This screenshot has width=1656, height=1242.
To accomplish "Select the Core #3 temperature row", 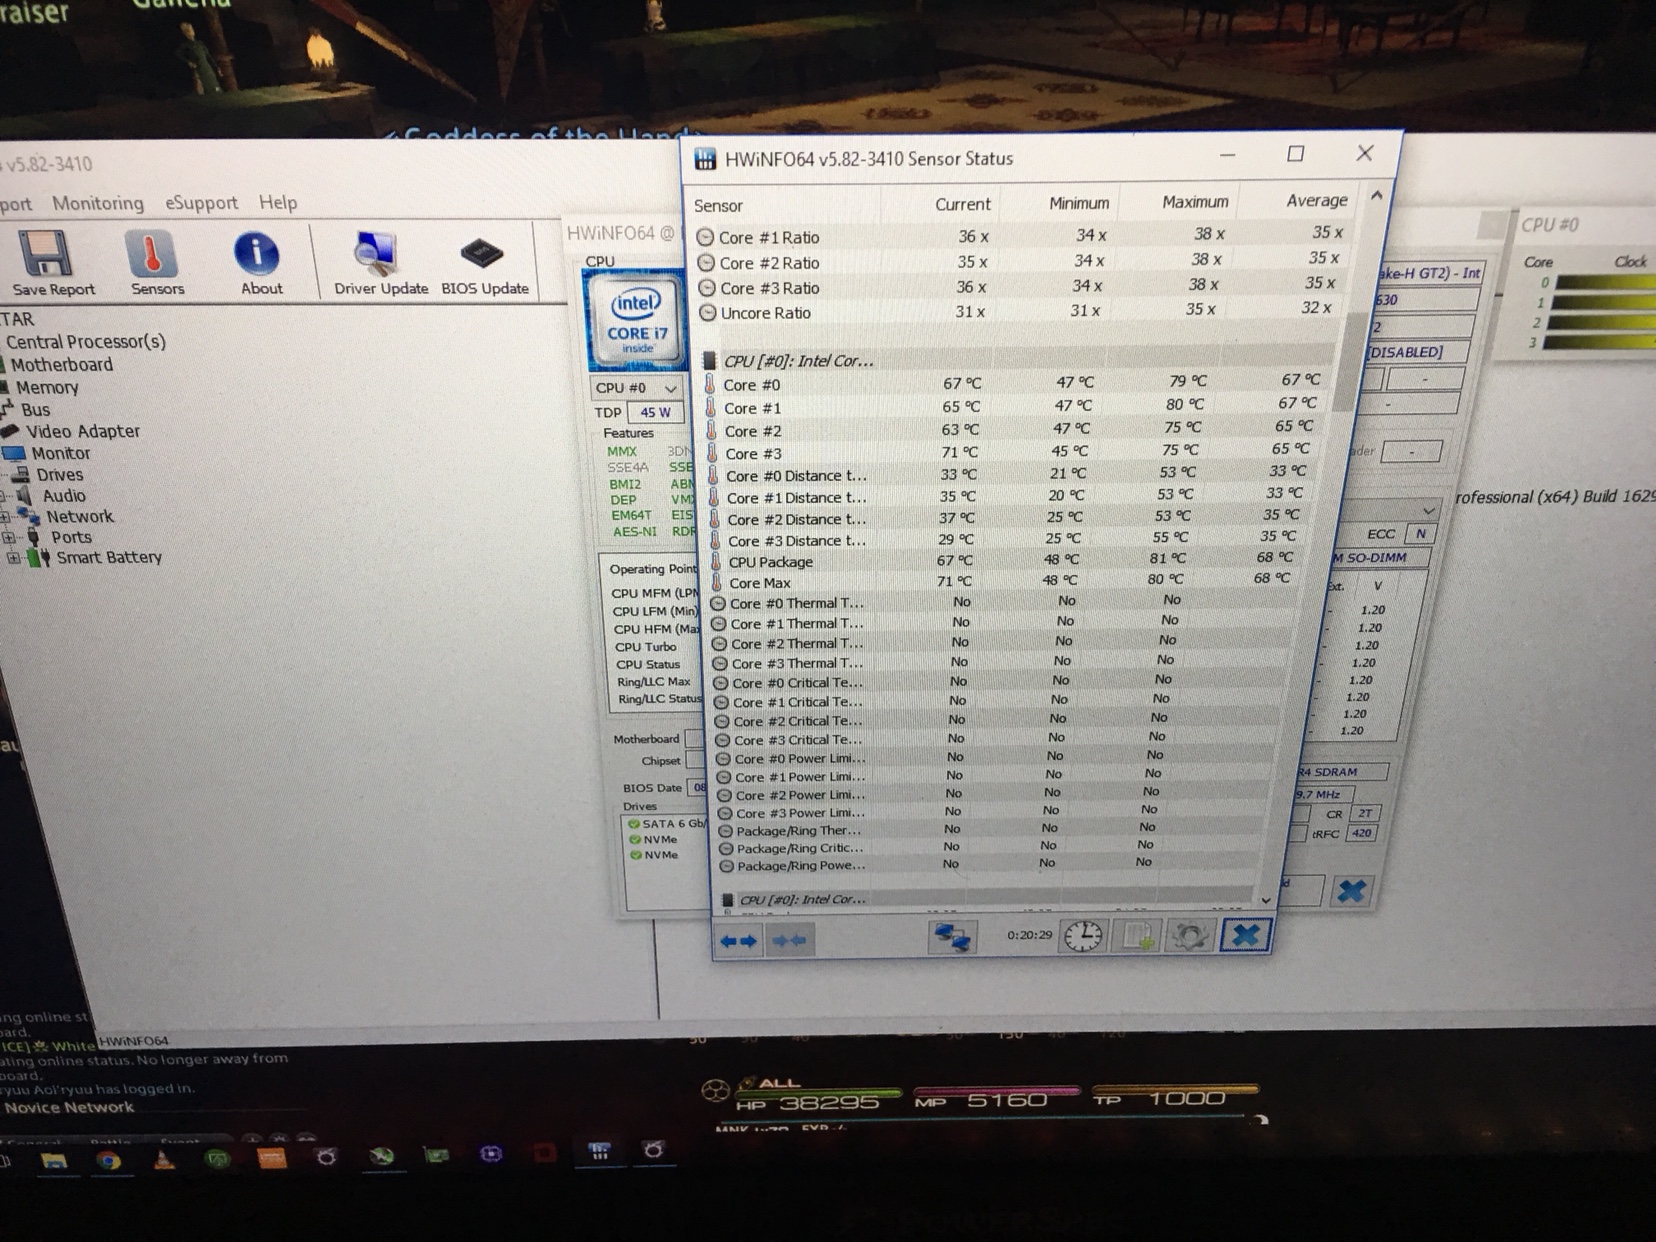I will [1008, 453].
